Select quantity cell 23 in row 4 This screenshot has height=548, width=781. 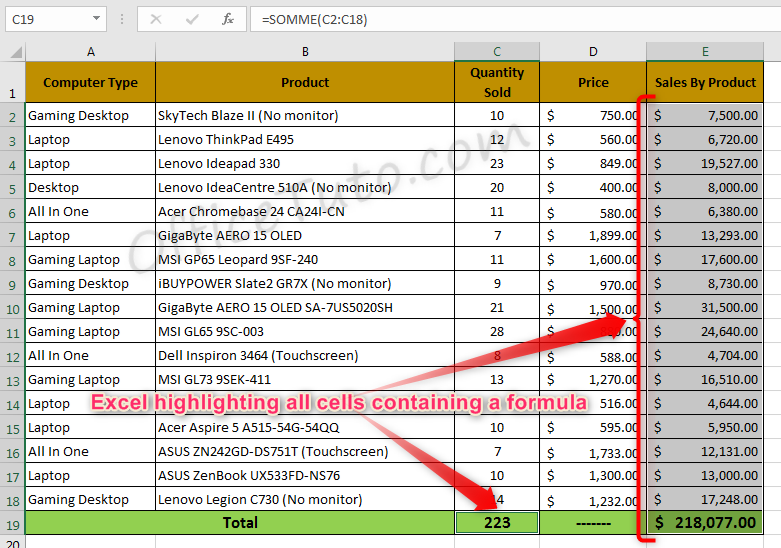click(497, 163)
